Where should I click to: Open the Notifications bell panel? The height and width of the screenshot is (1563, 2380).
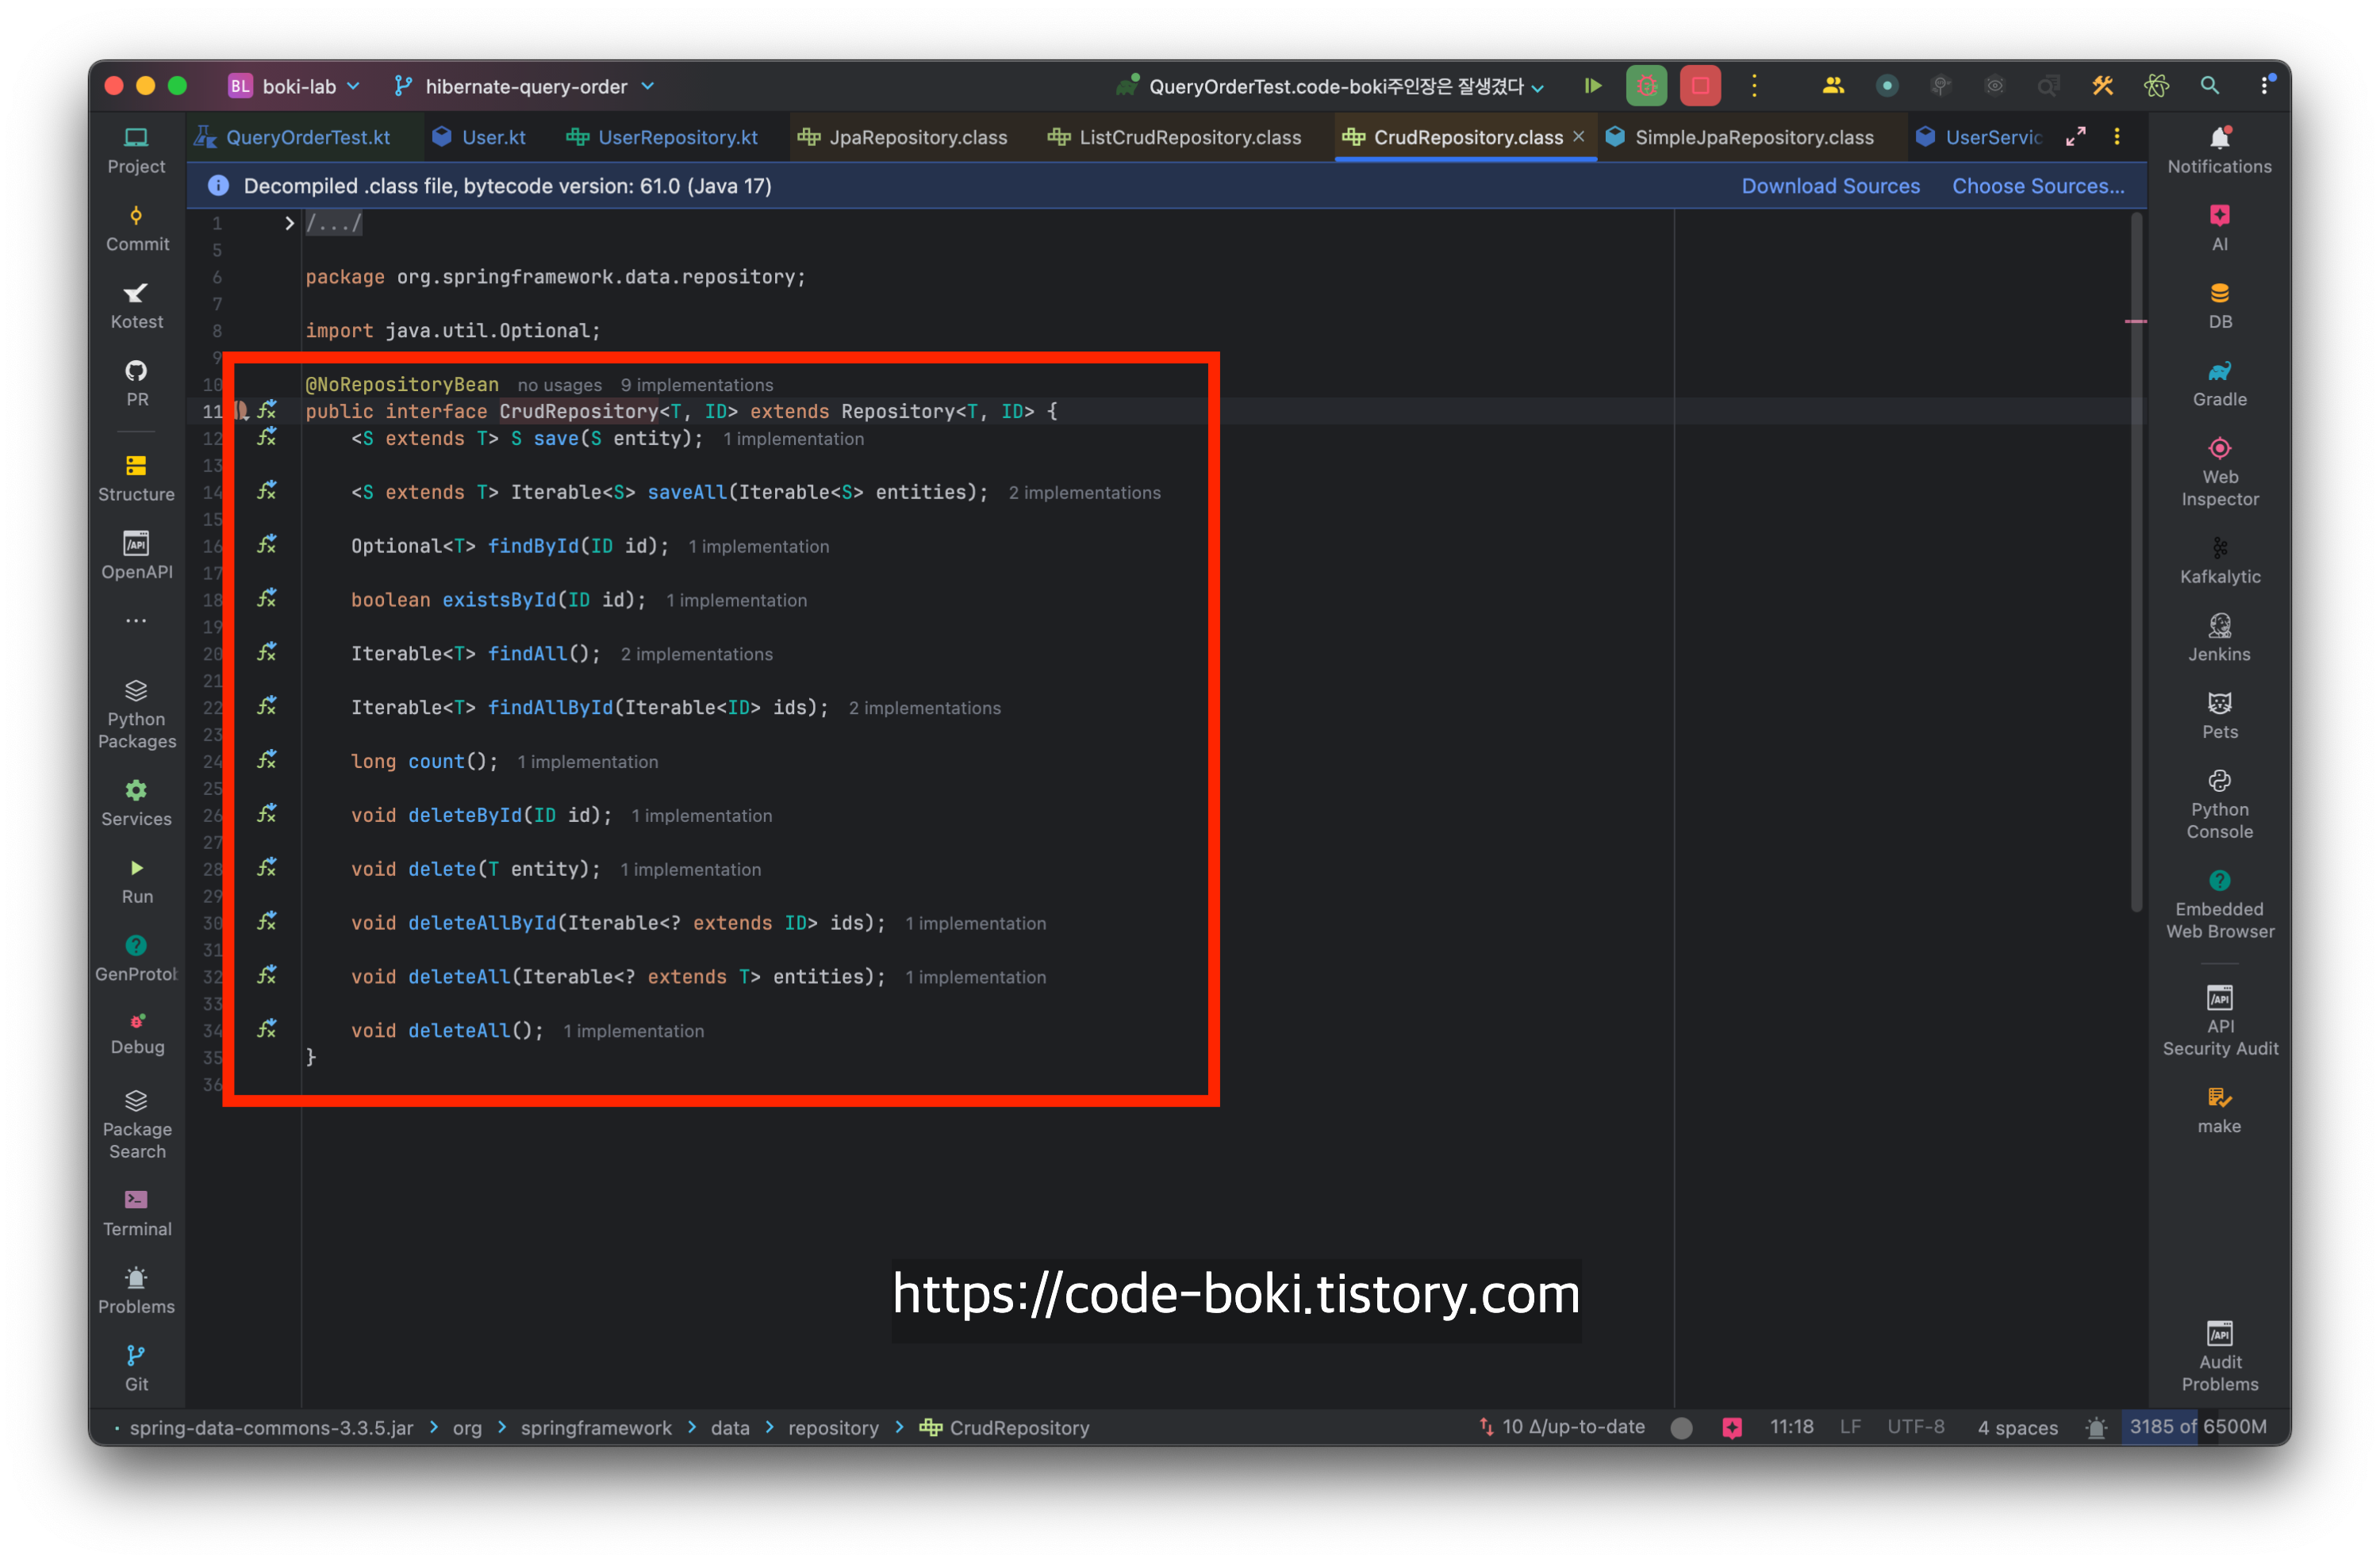click(2219, 150)
